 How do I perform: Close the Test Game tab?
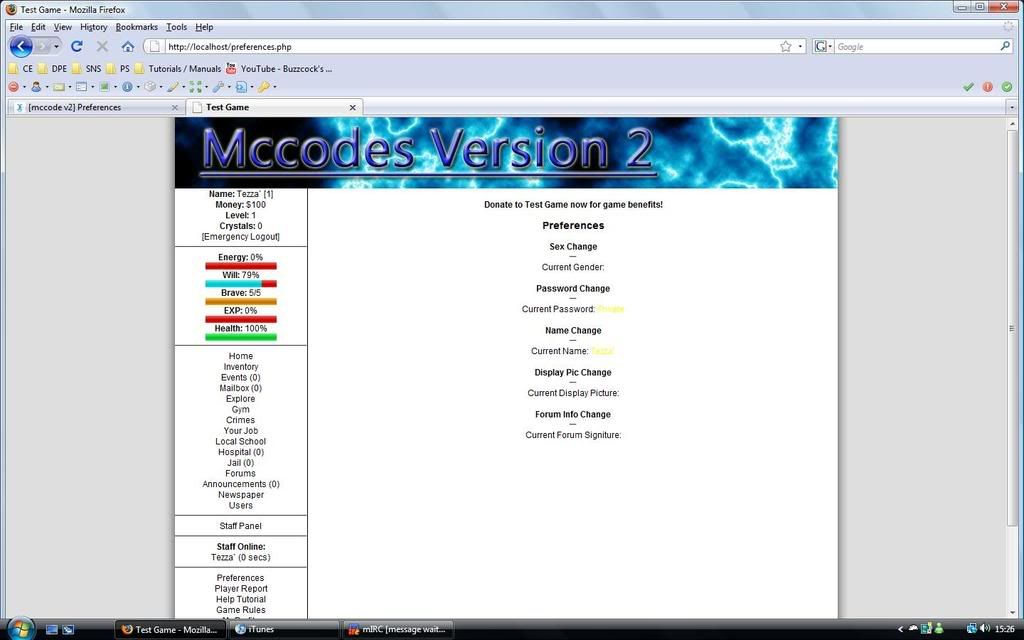click(x=352, y=107)
